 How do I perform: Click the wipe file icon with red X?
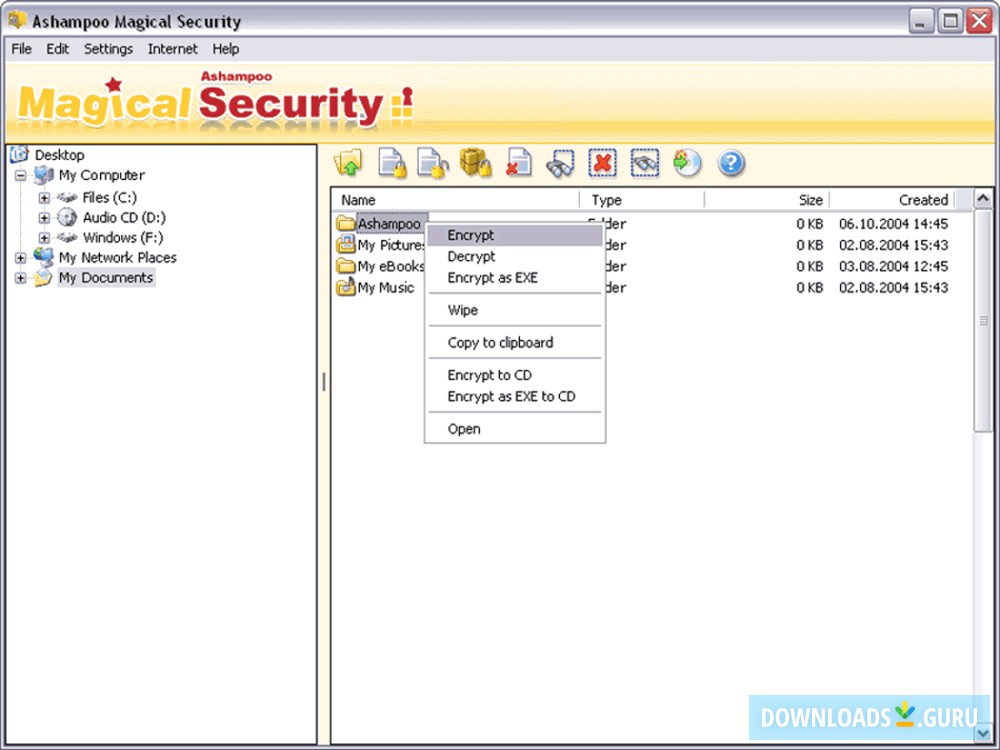(x=518, y=163)
